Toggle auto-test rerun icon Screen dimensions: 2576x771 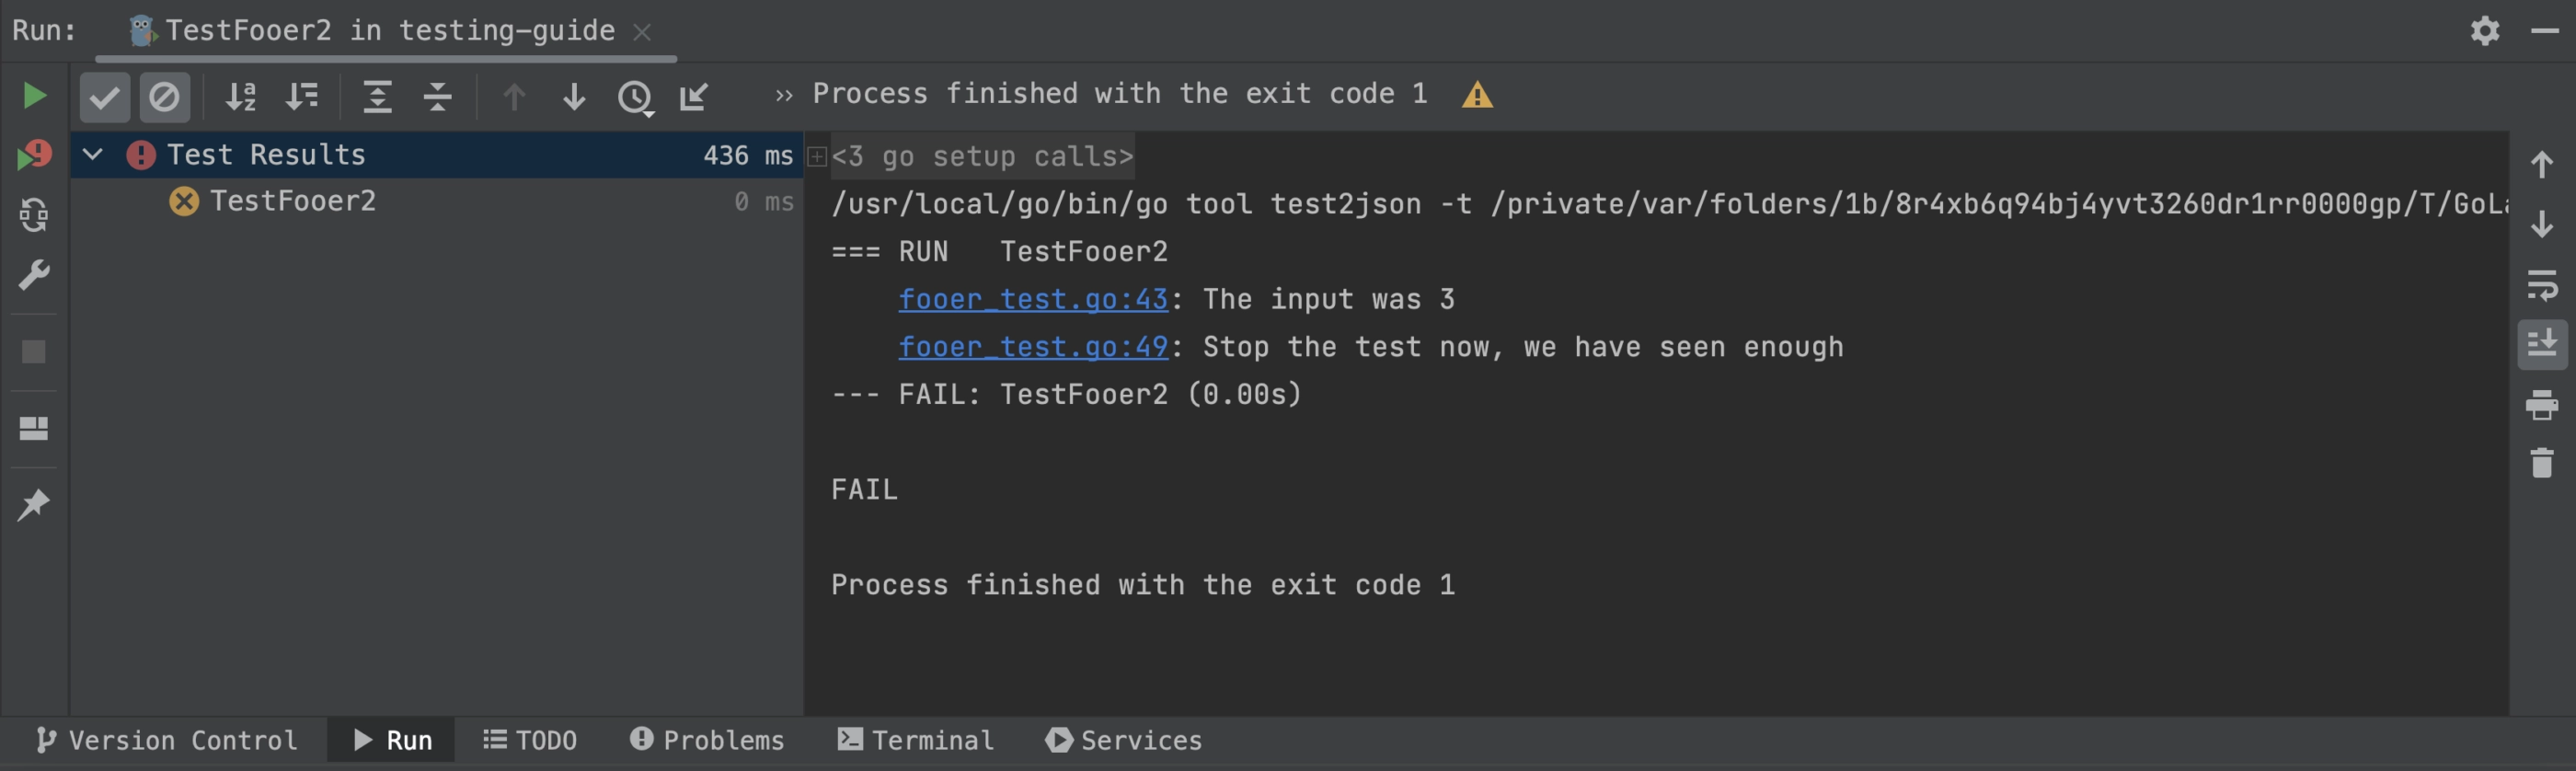click(x=34, y=215)
